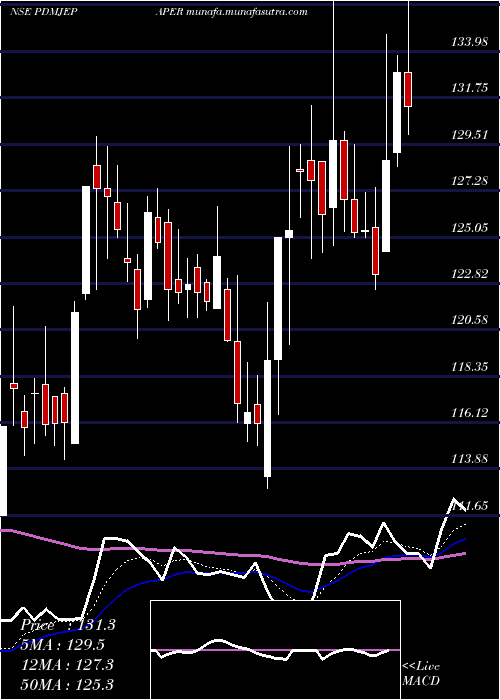Click the Price : 131.3 readout
This screenshot has width=500, height=700.
coord(68,625)
